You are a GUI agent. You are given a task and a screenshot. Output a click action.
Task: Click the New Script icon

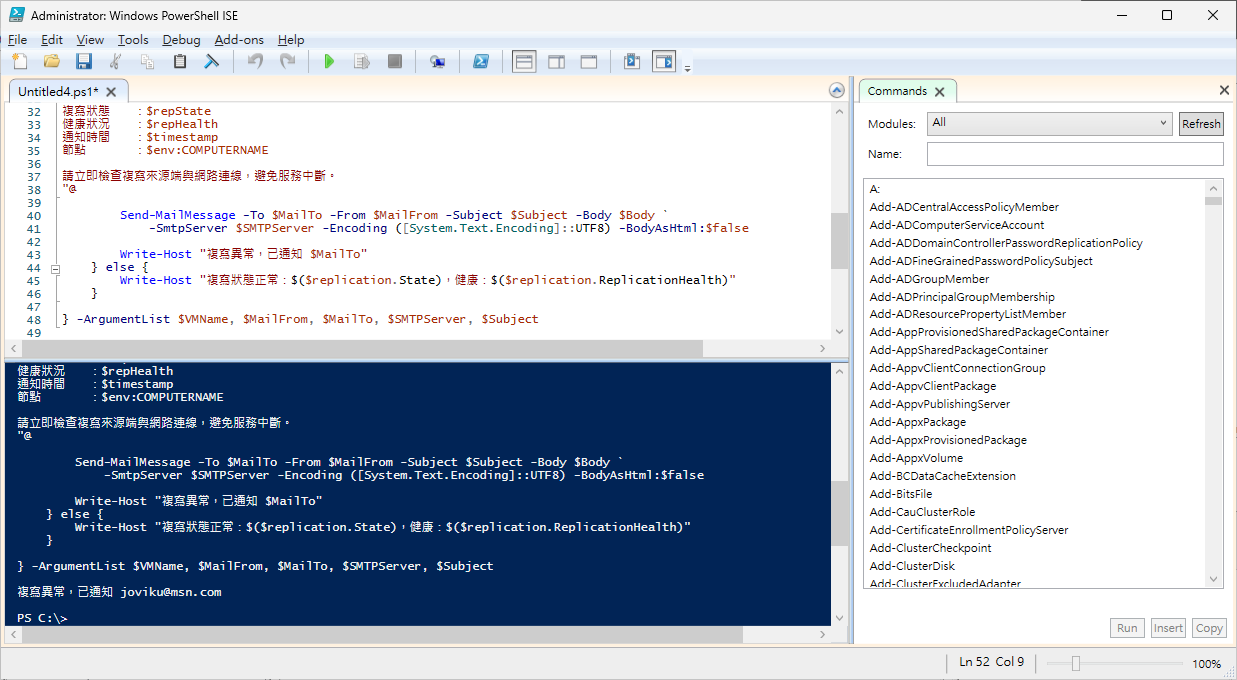(20, 62)
